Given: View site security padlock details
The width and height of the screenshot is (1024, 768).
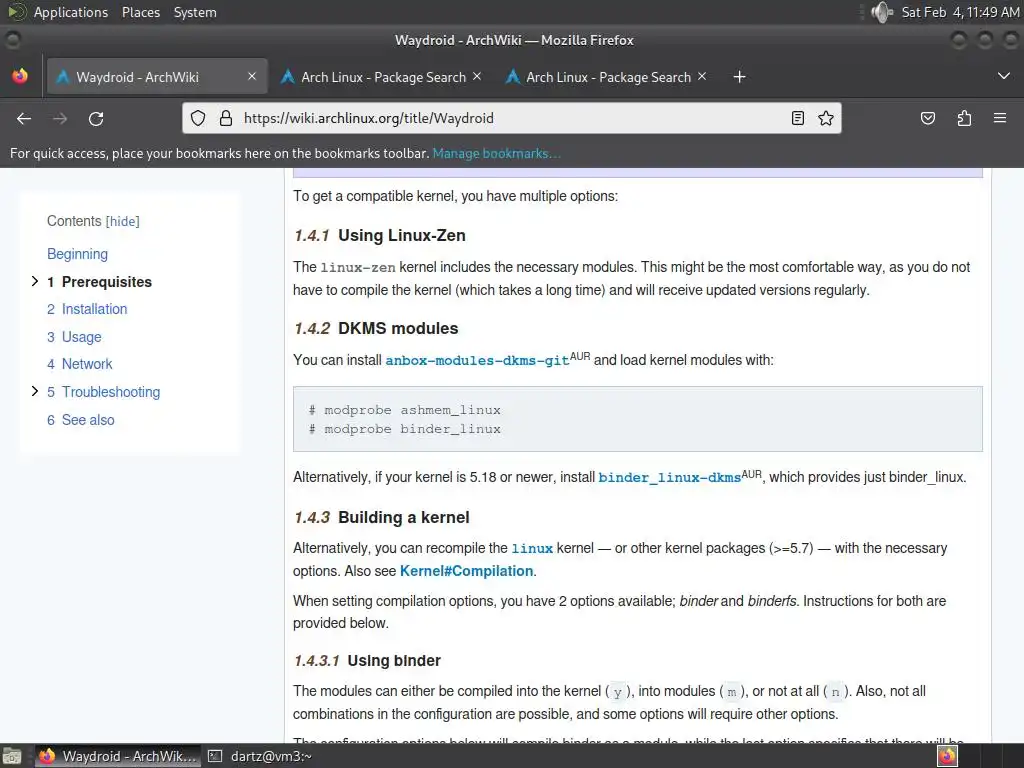Looking at the screenshot, I should 226,118.
